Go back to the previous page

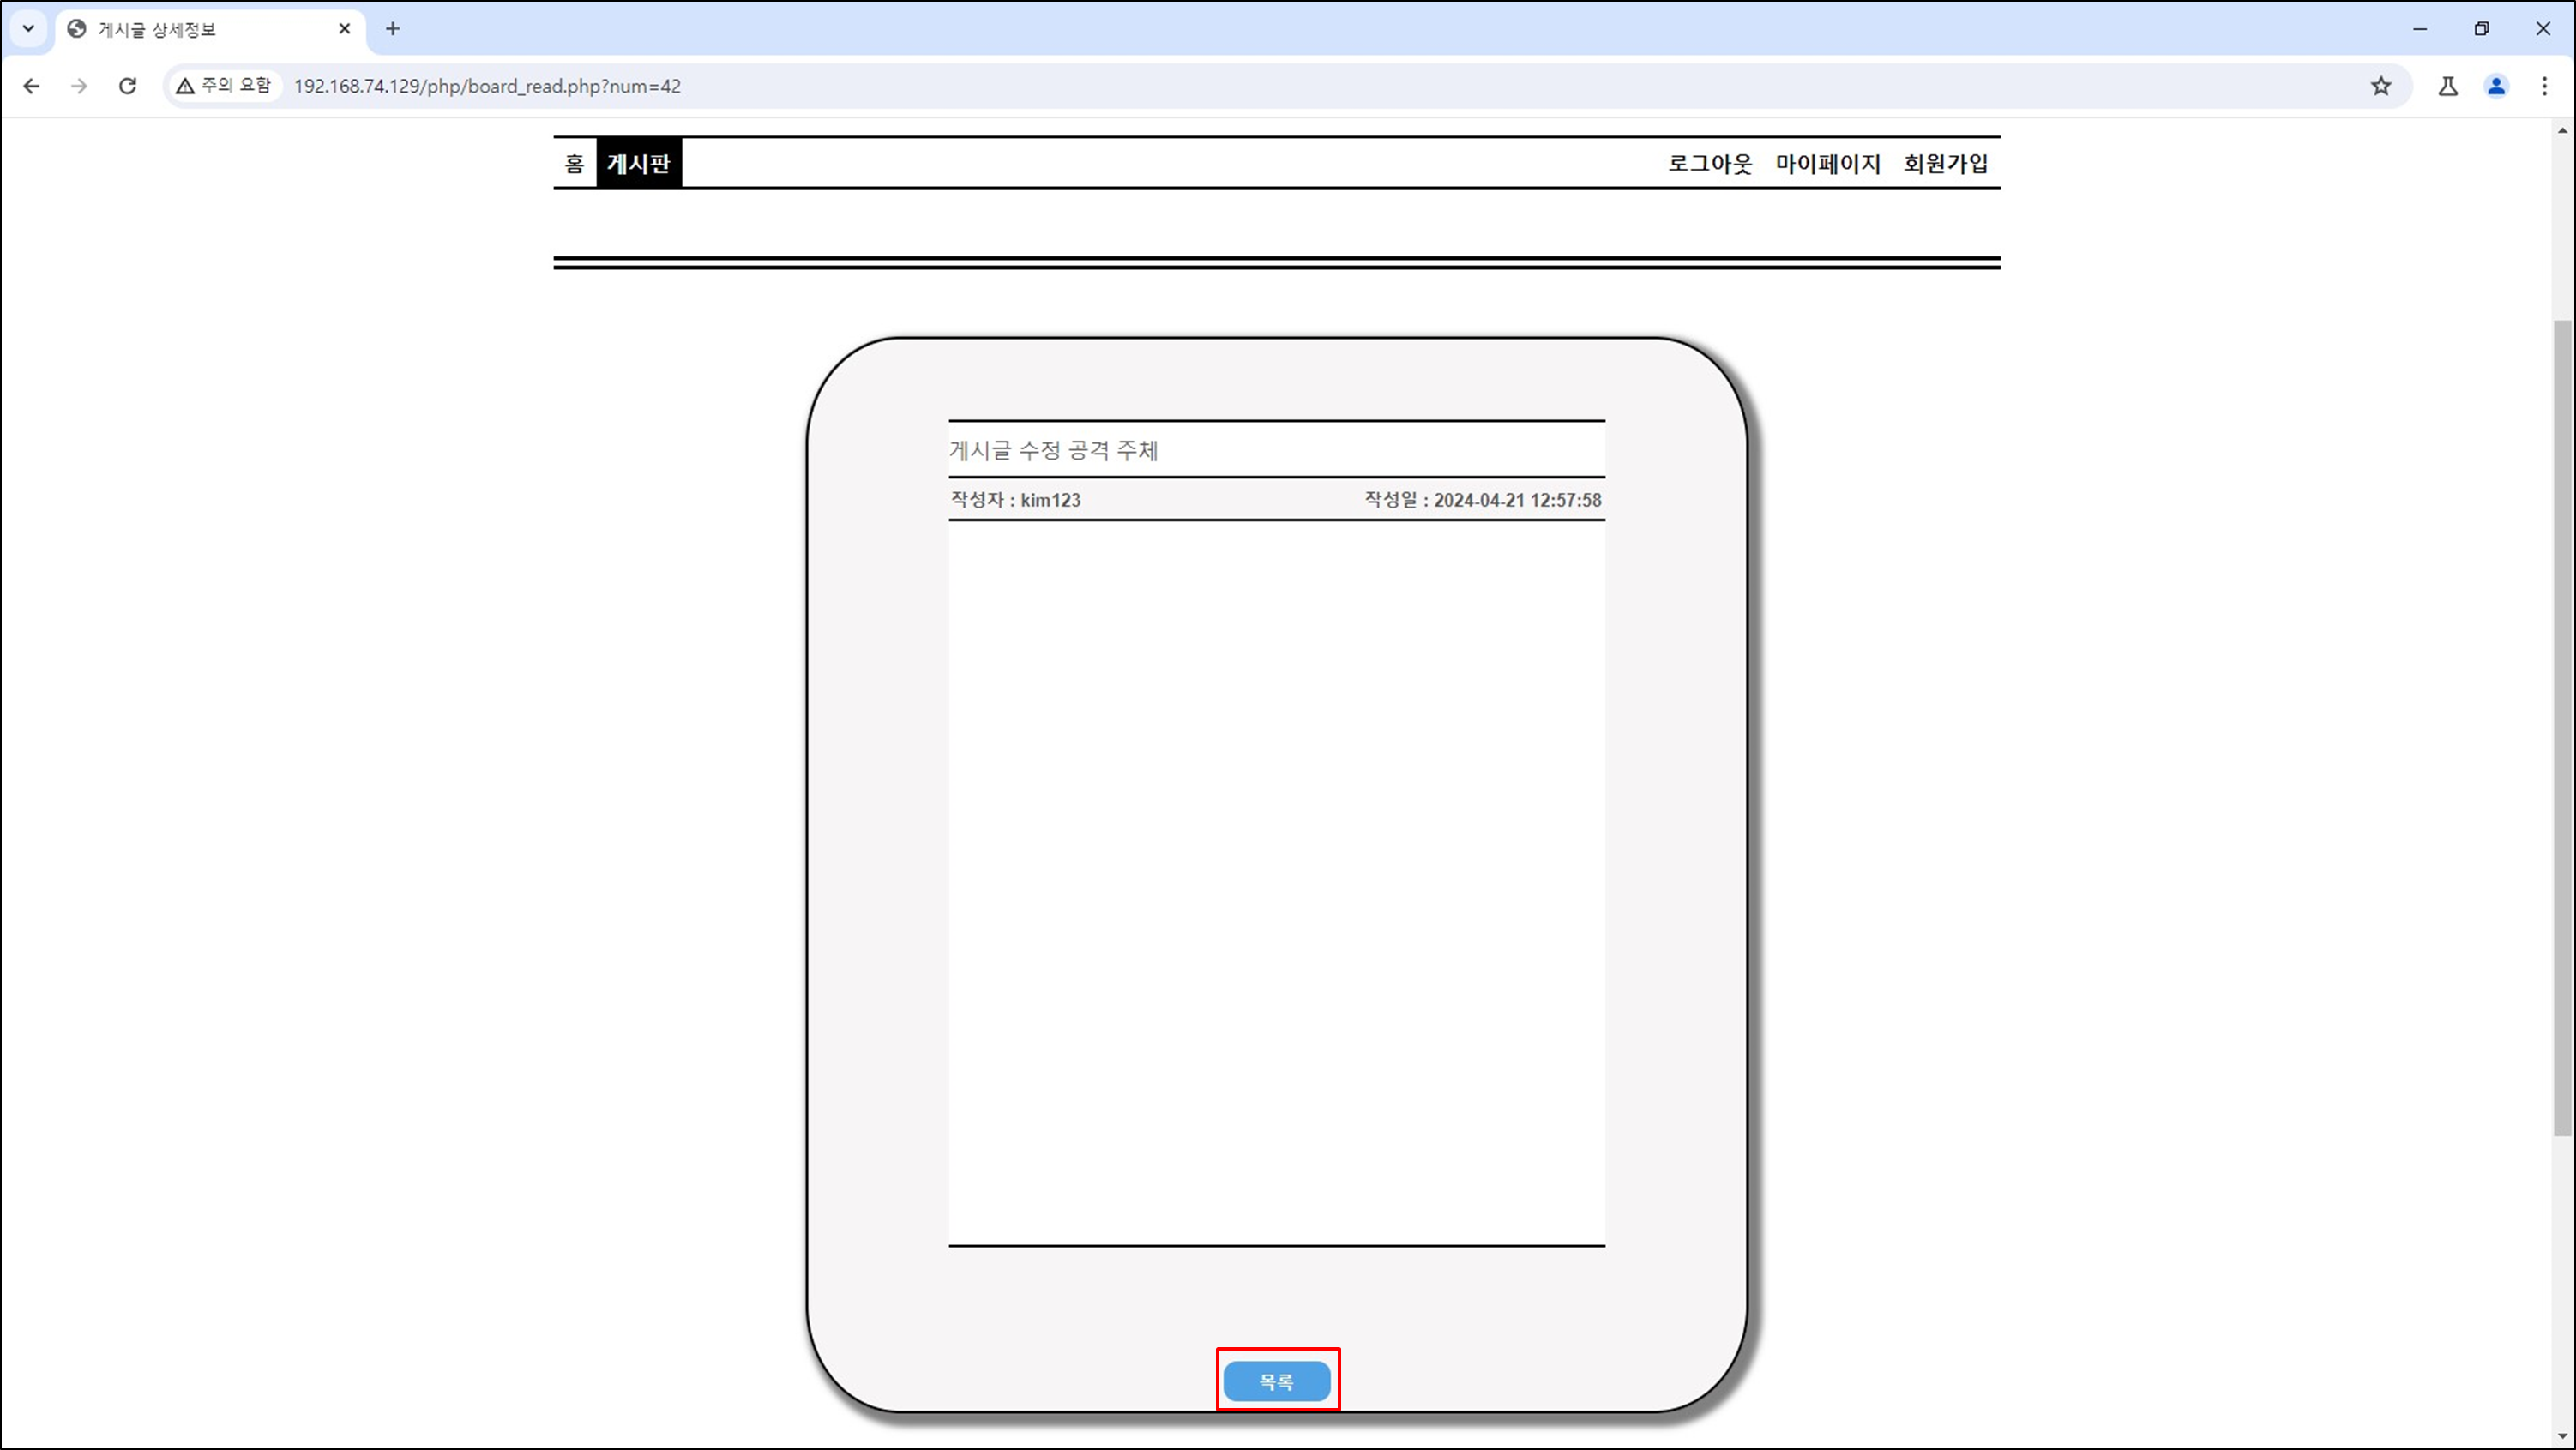[31, 86]
